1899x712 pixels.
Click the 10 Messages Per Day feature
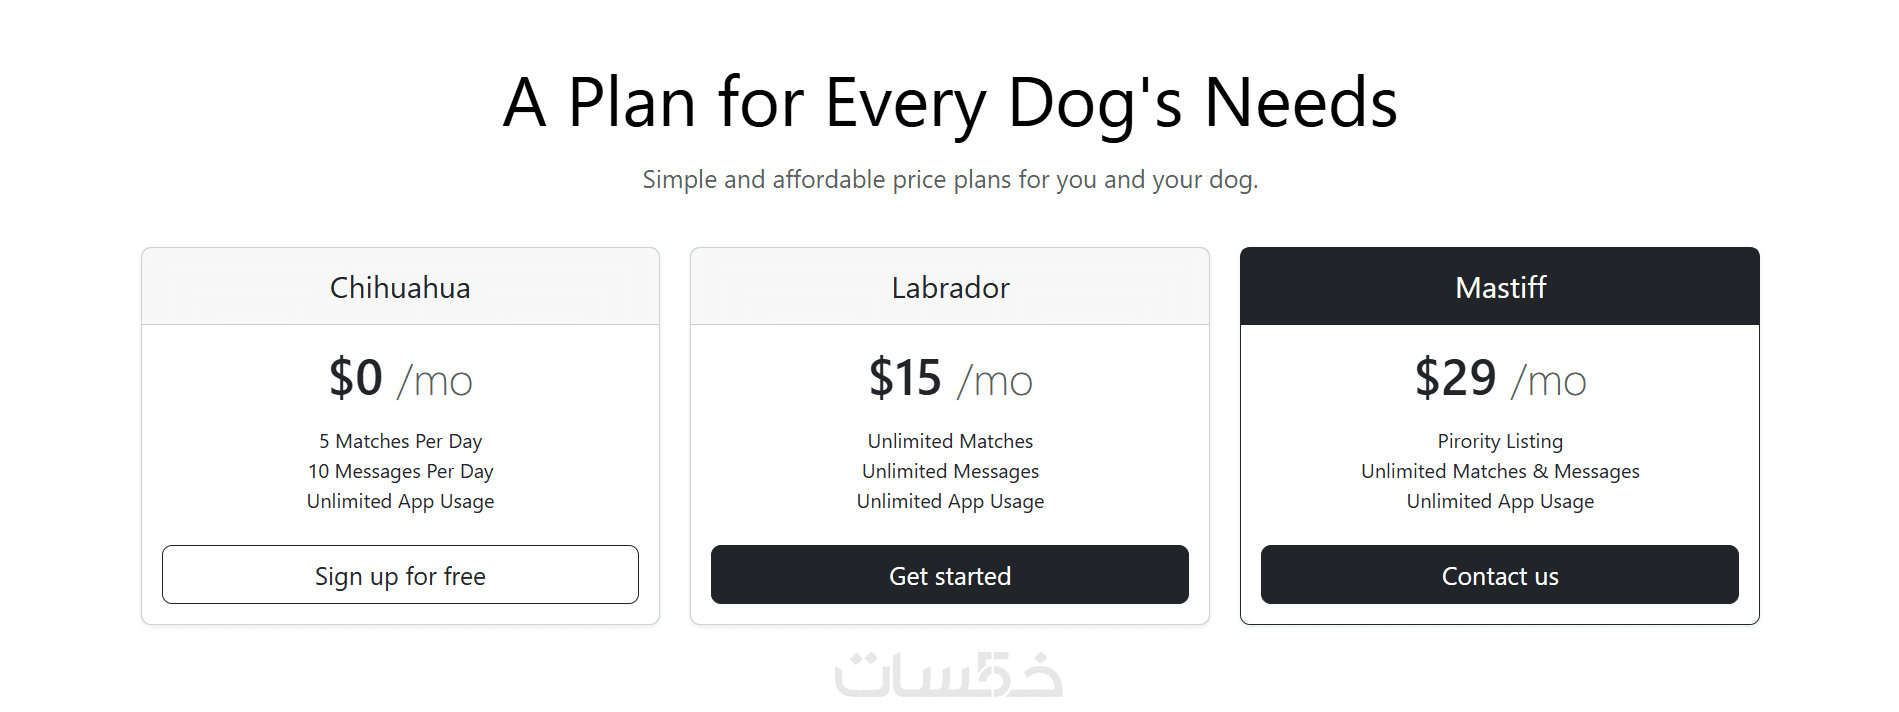point(400,471)
